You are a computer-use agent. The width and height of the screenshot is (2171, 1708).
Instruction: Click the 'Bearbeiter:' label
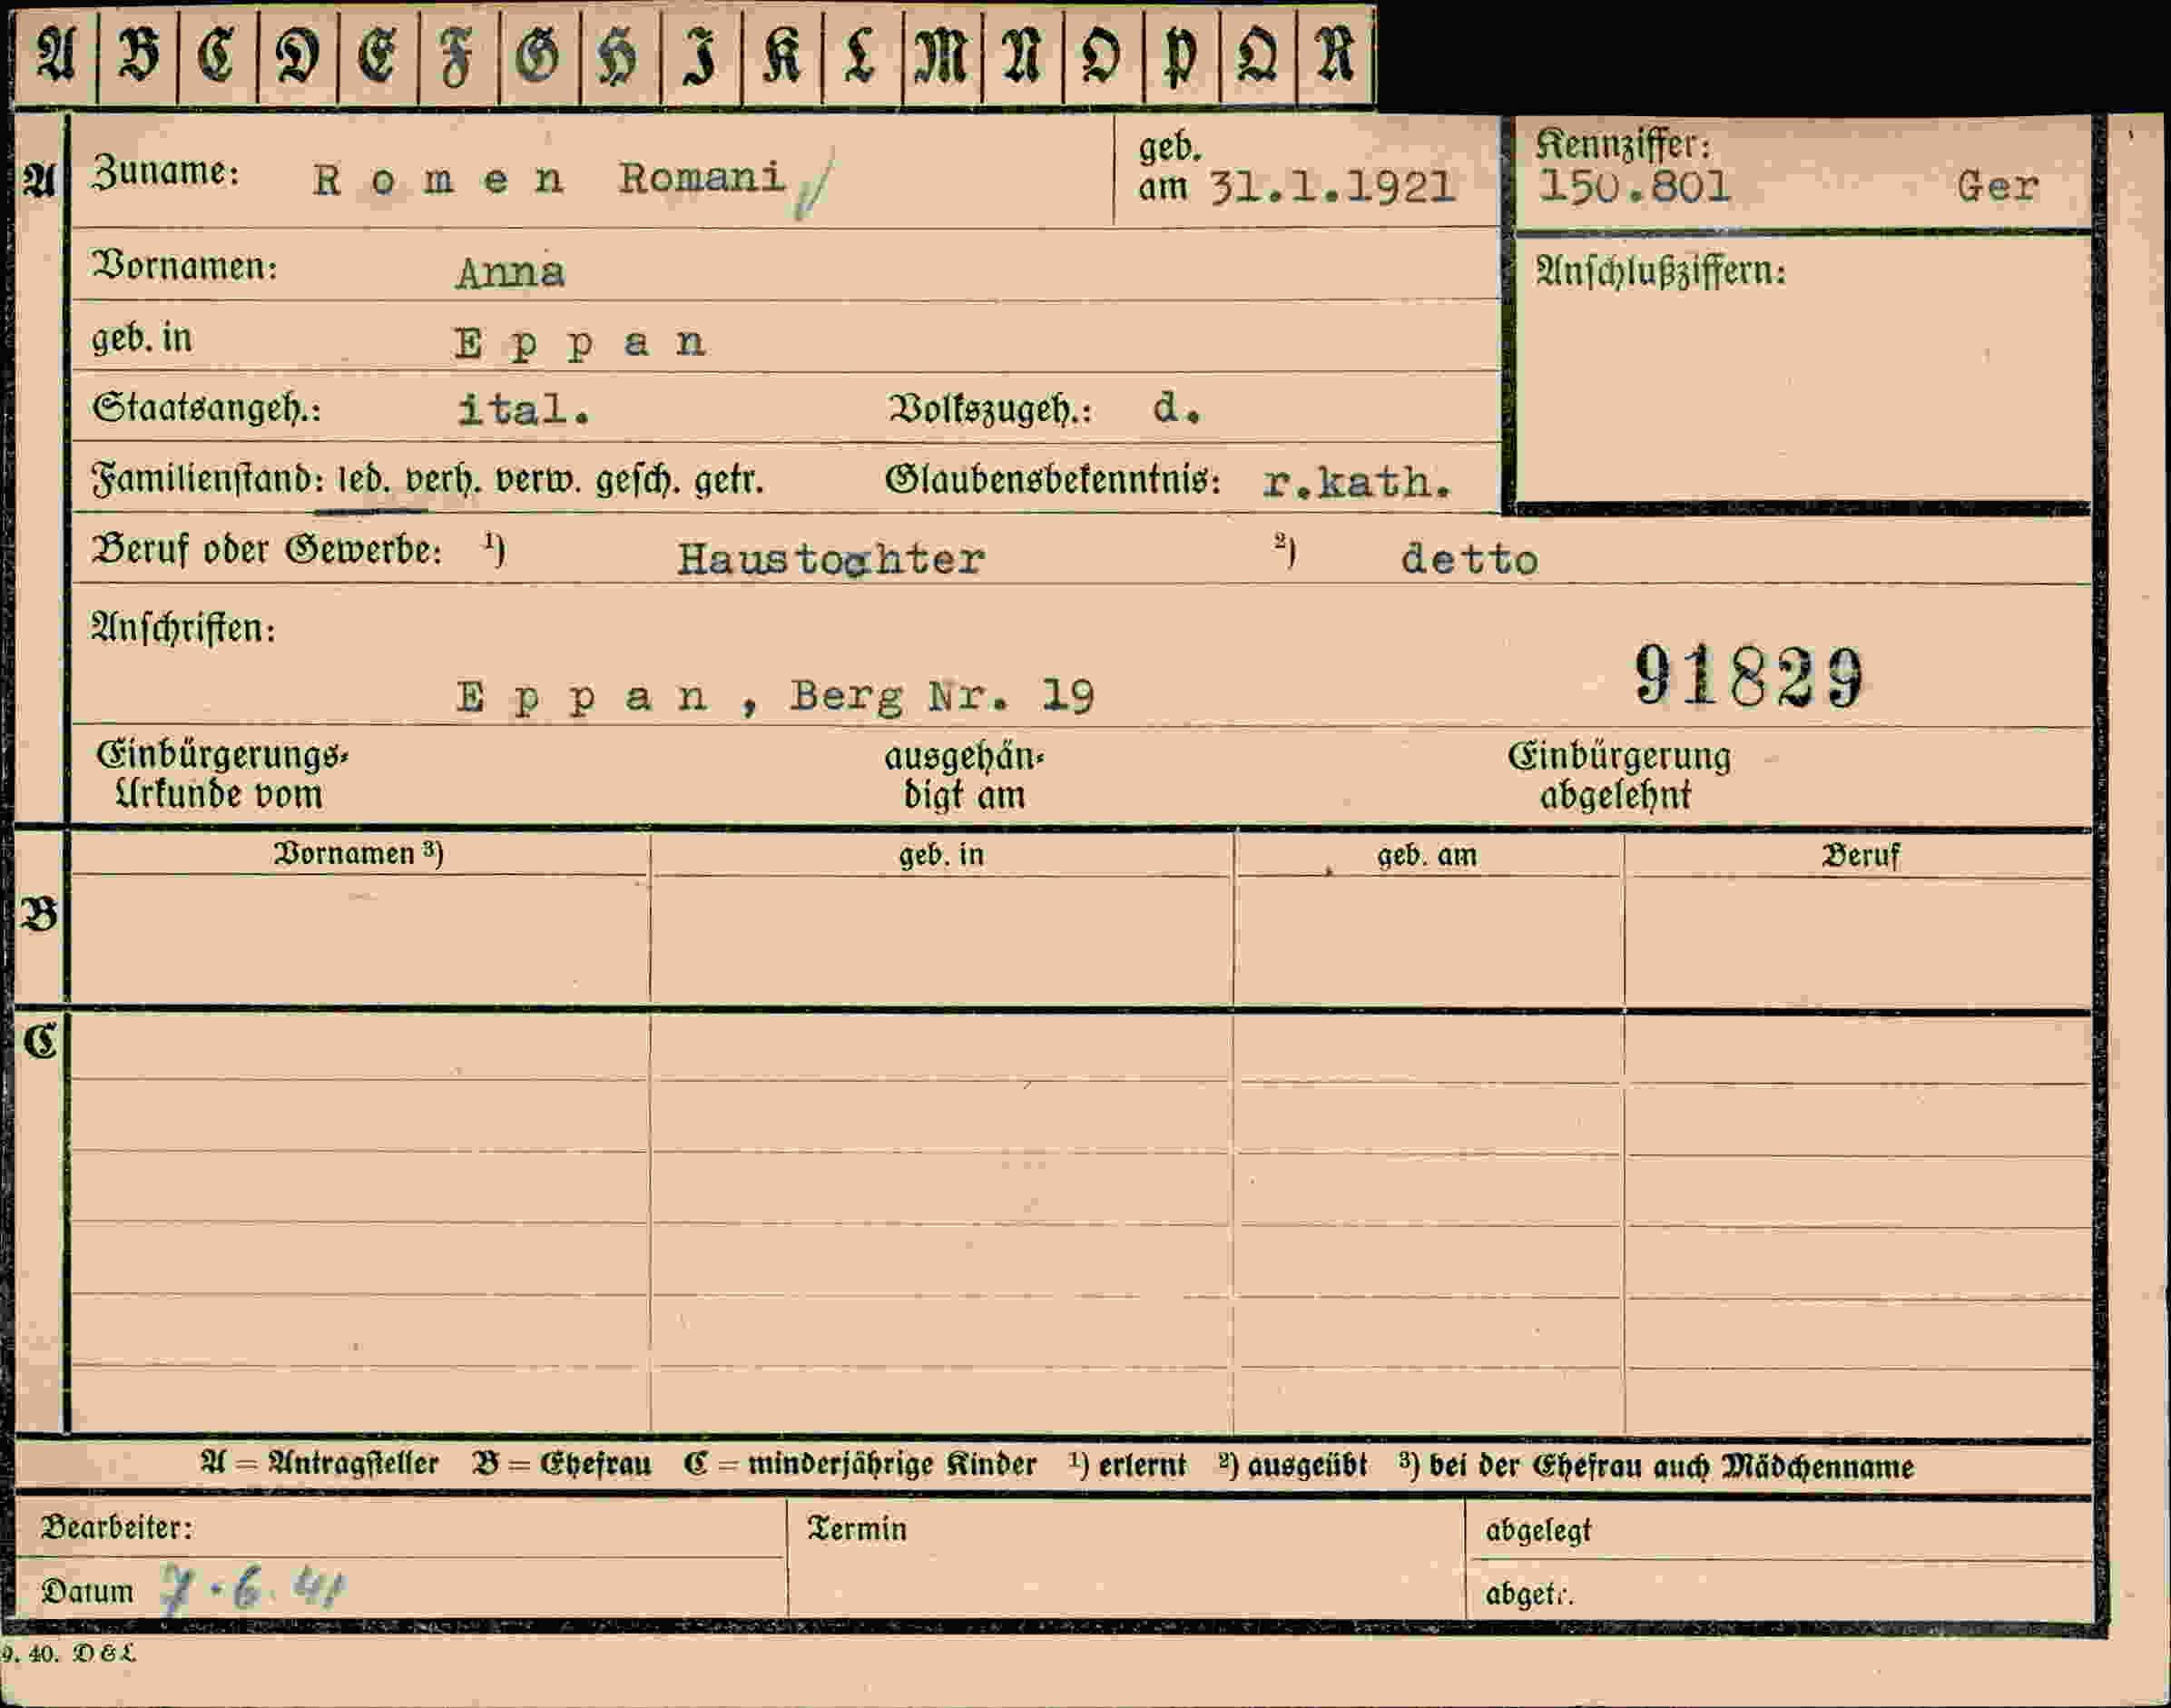coord(116,1527)
